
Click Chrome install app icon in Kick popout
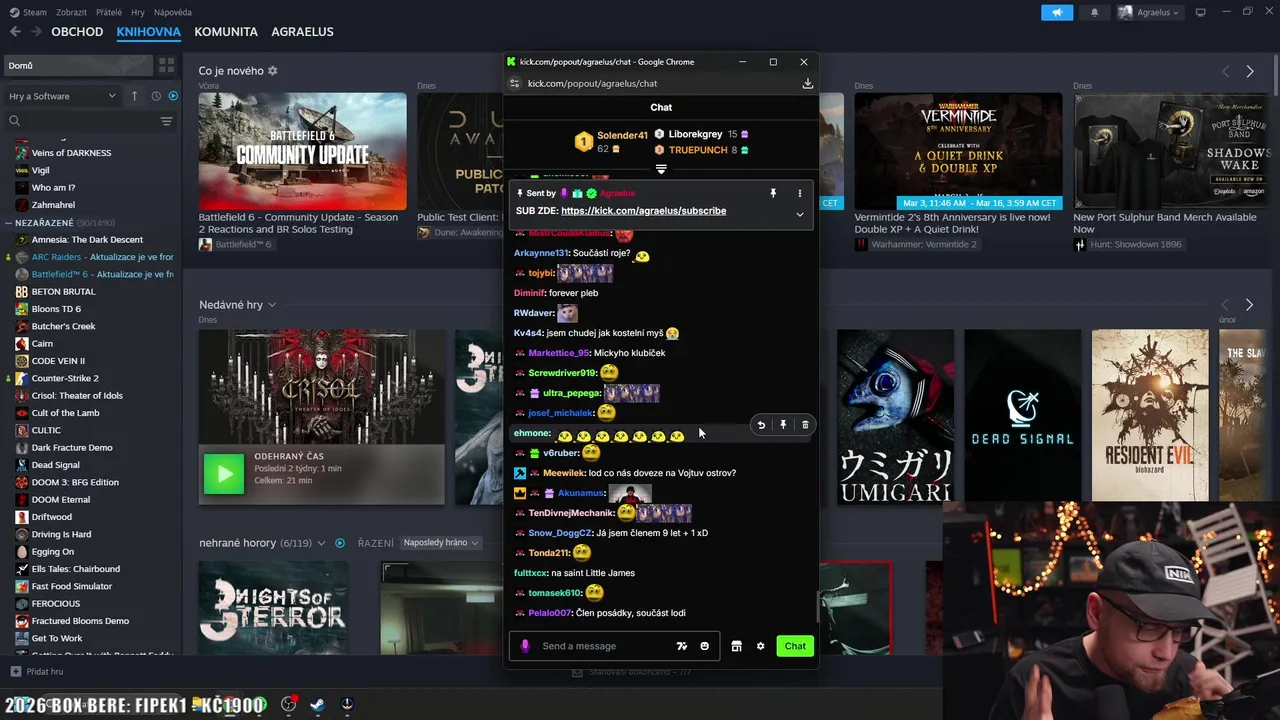[807, 84]
